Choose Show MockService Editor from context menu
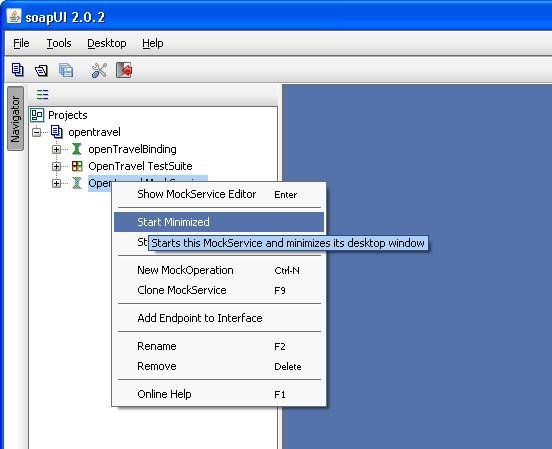This screenshot has width=552, height=449. pos(219,194)
